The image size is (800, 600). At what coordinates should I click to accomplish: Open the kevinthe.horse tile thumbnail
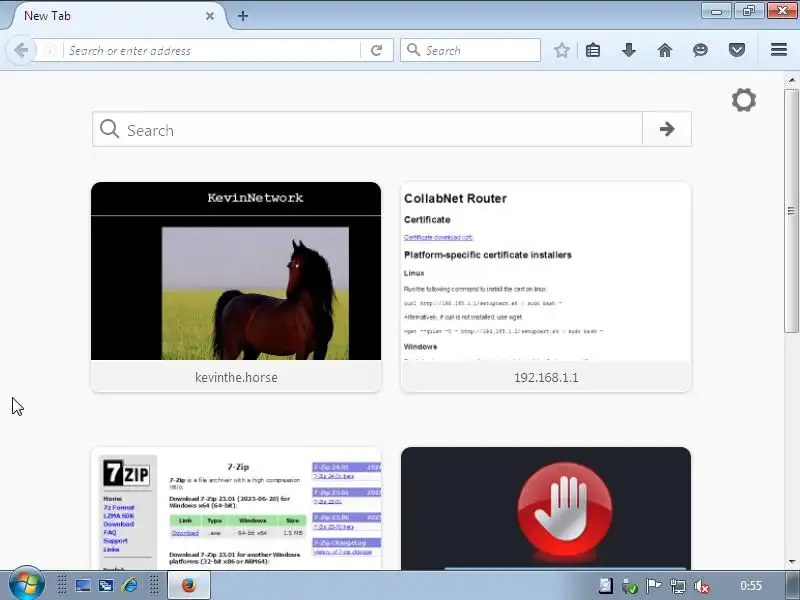click(x=236, y=271)
